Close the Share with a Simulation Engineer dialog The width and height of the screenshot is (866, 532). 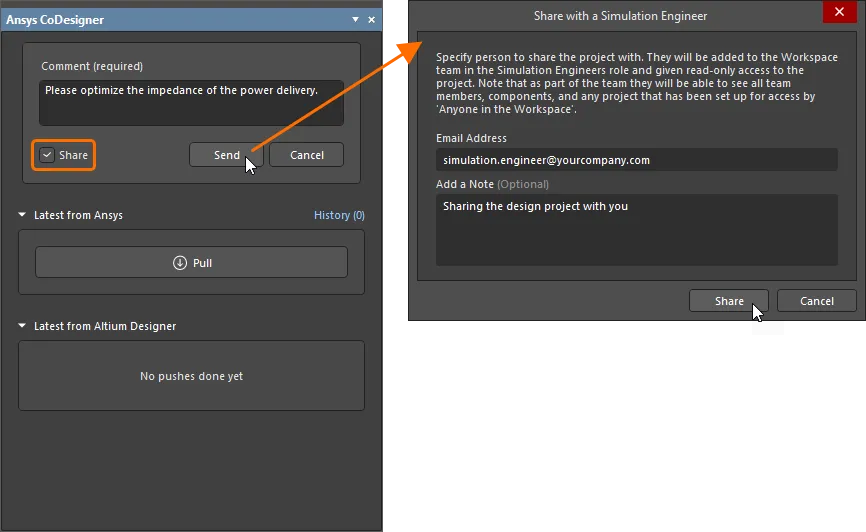839,12
